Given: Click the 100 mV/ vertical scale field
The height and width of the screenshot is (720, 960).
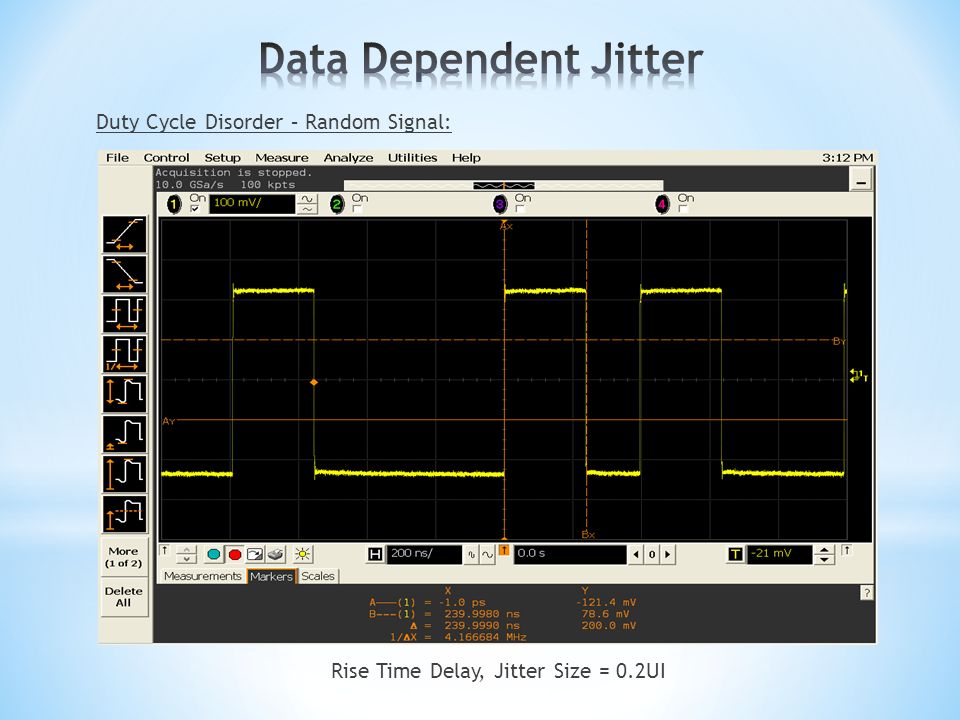Looking at the screenshot, I should click(x=252, y=204).
